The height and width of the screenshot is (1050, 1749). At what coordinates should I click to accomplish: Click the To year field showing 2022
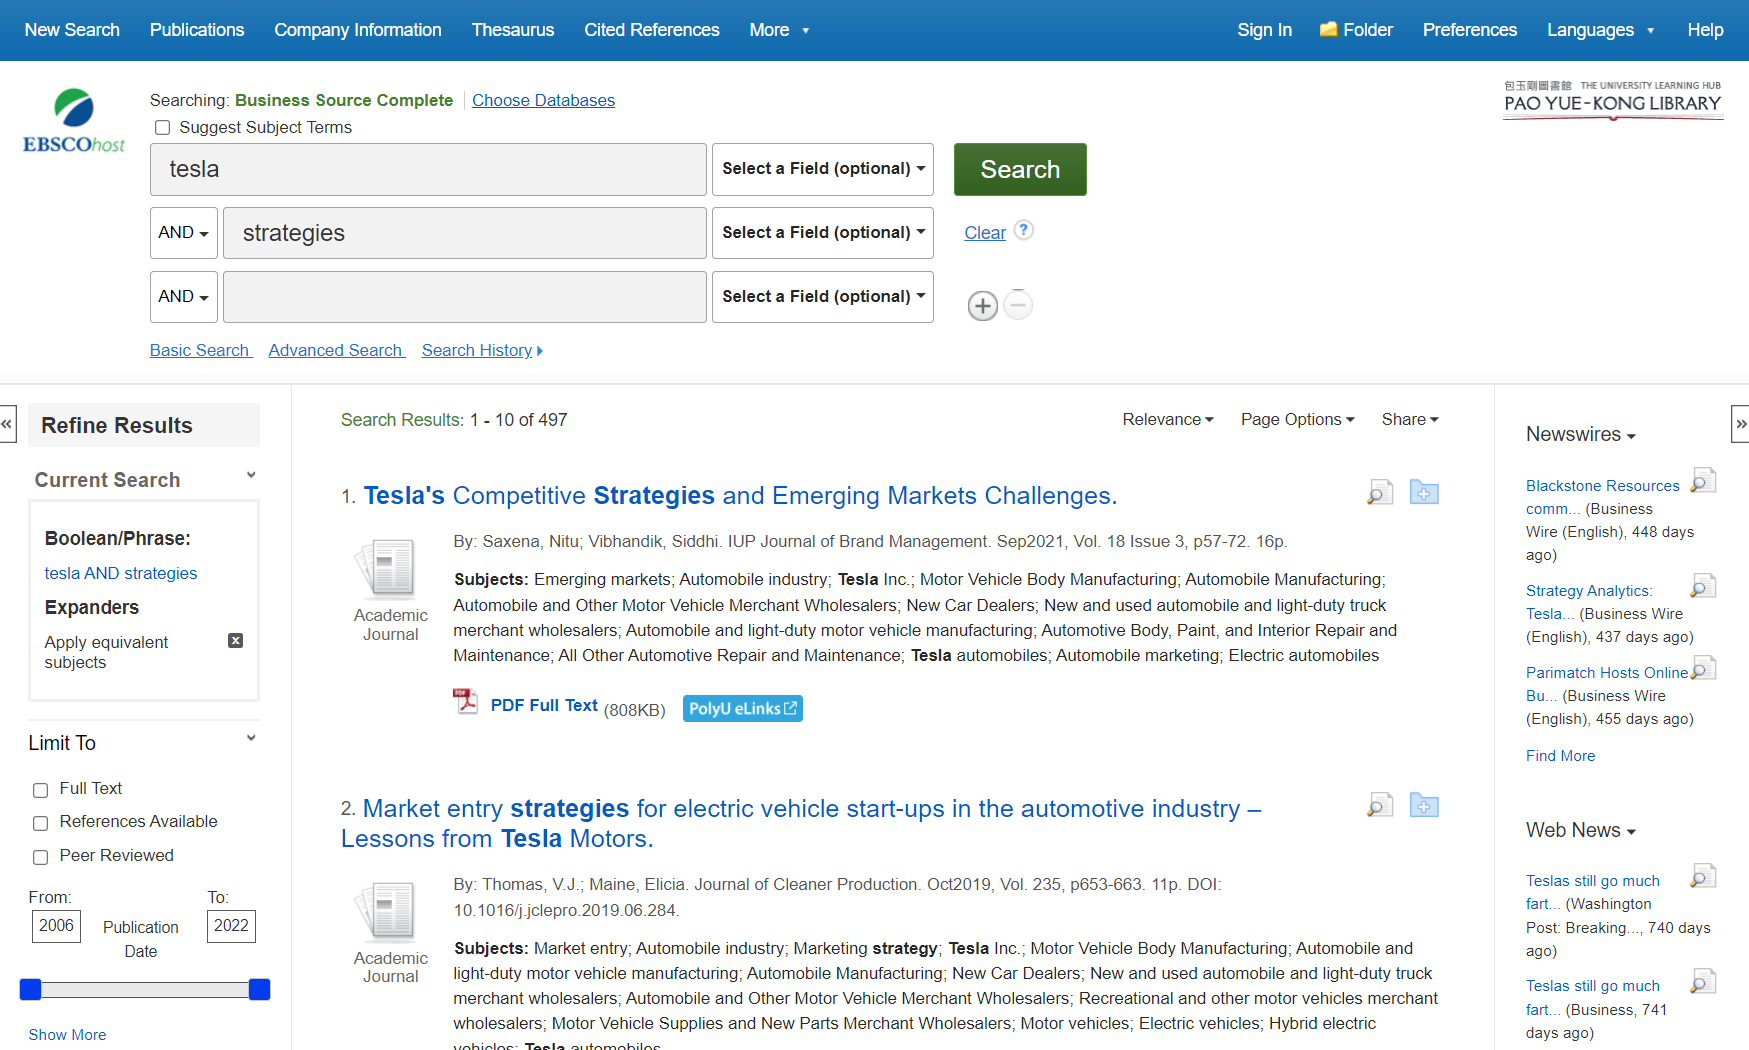coord(231,926)
